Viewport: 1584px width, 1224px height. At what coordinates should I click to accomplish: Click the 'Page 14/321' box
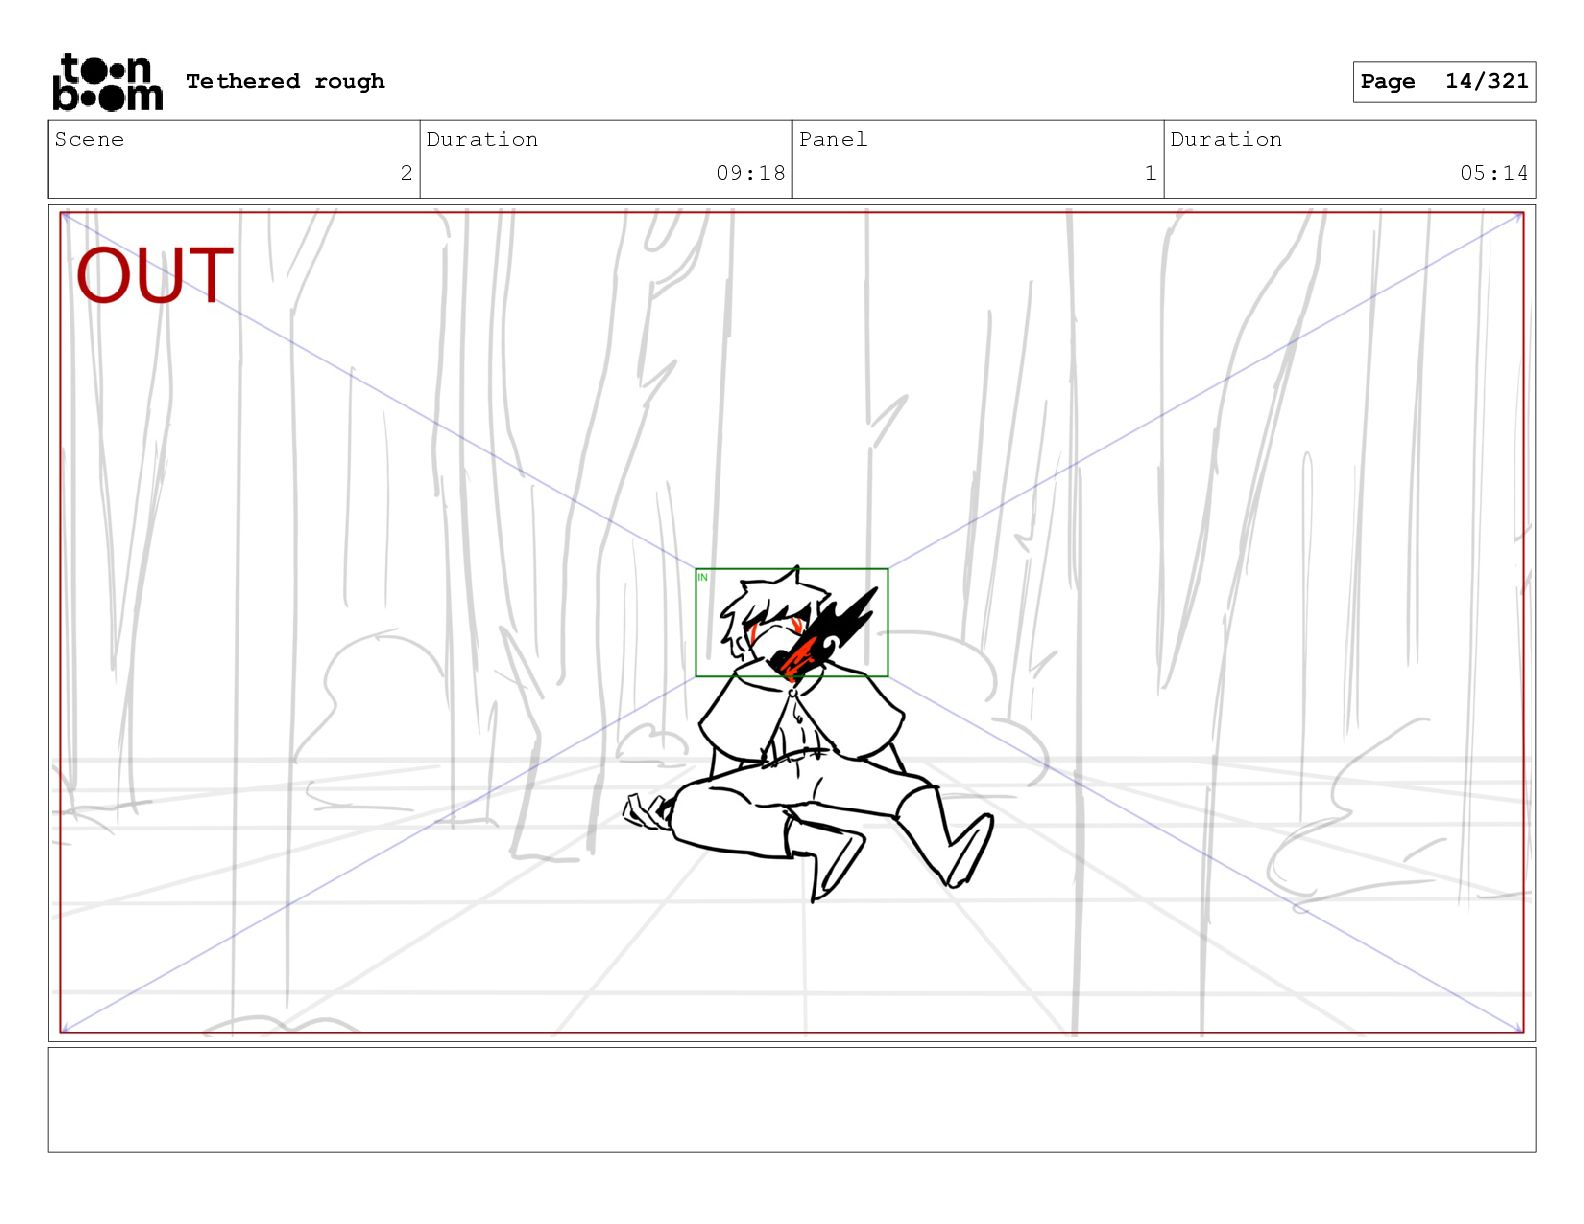[x=1444, y=82]
